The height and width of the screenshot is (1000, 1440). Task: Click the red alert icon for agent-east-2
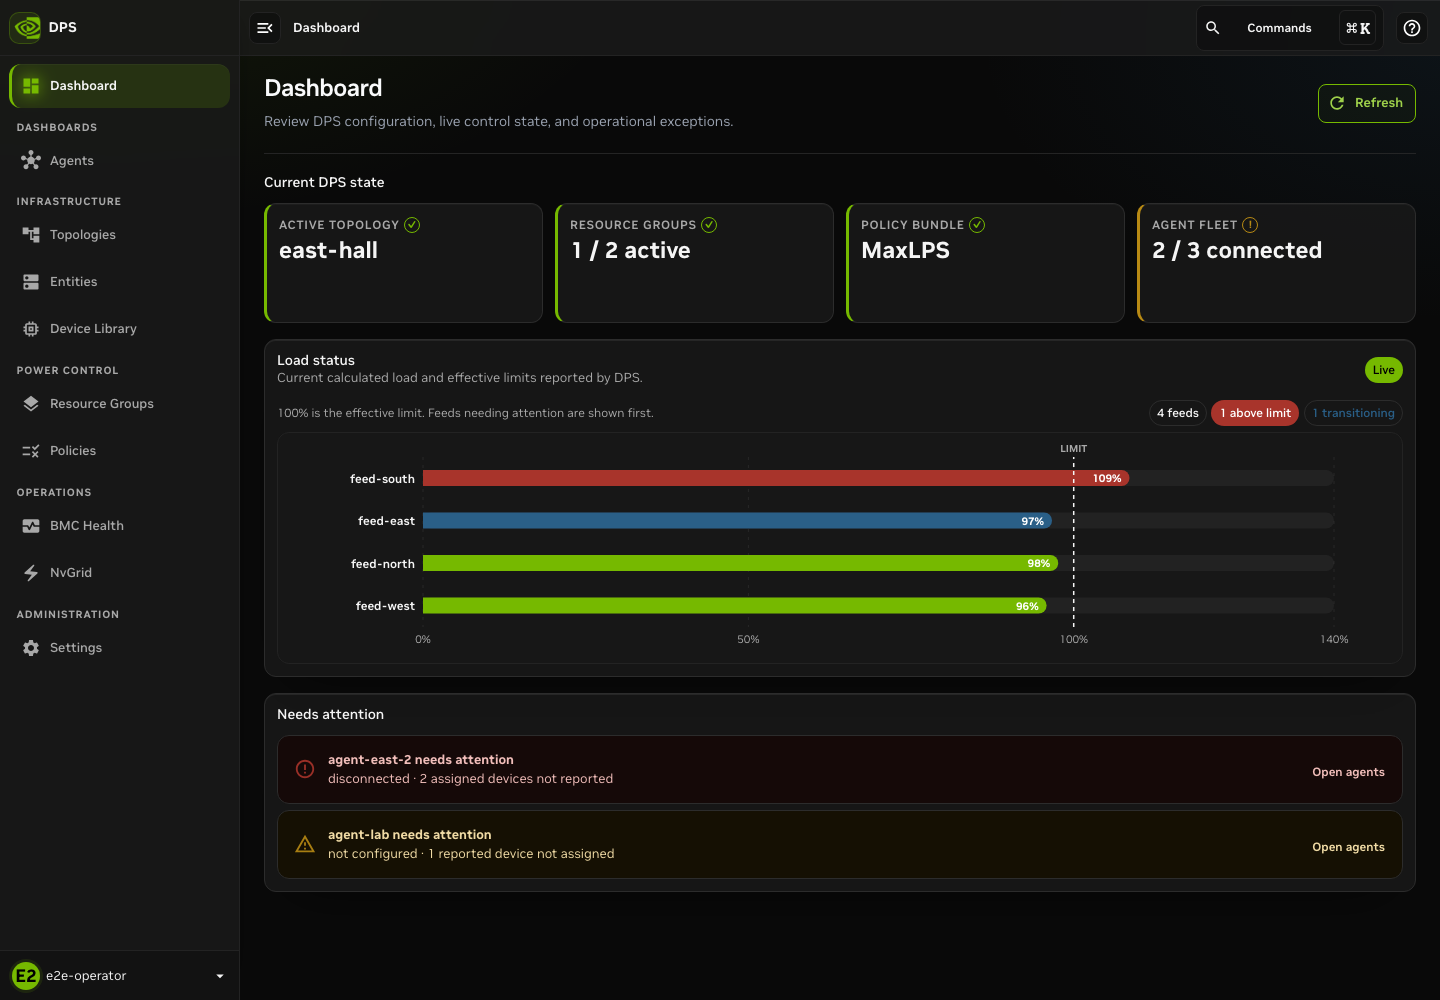(x=305, y=769)
